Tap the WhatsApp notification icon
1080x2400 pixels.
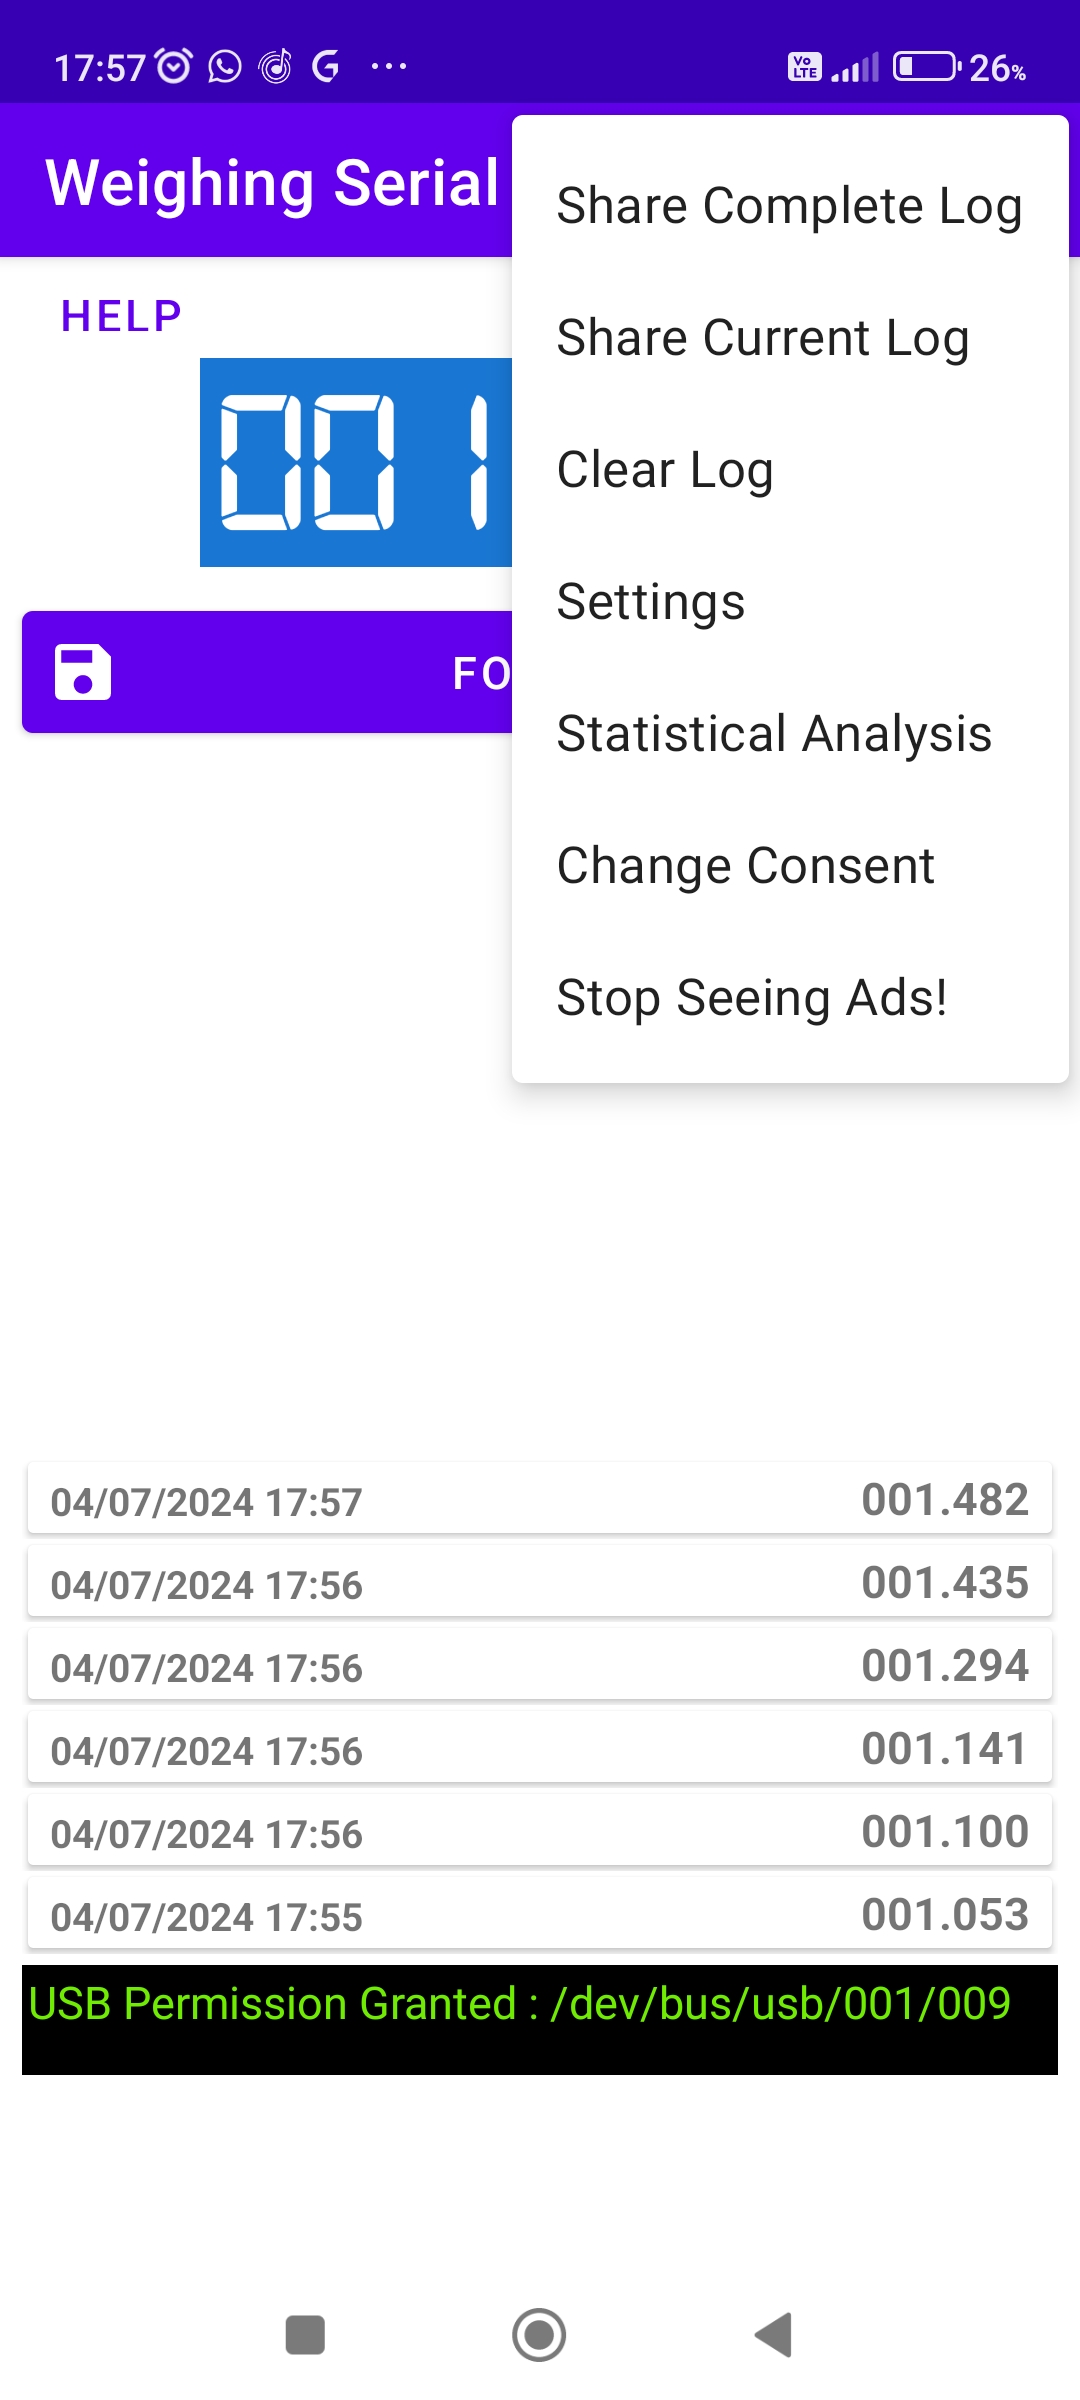[225, 67]
